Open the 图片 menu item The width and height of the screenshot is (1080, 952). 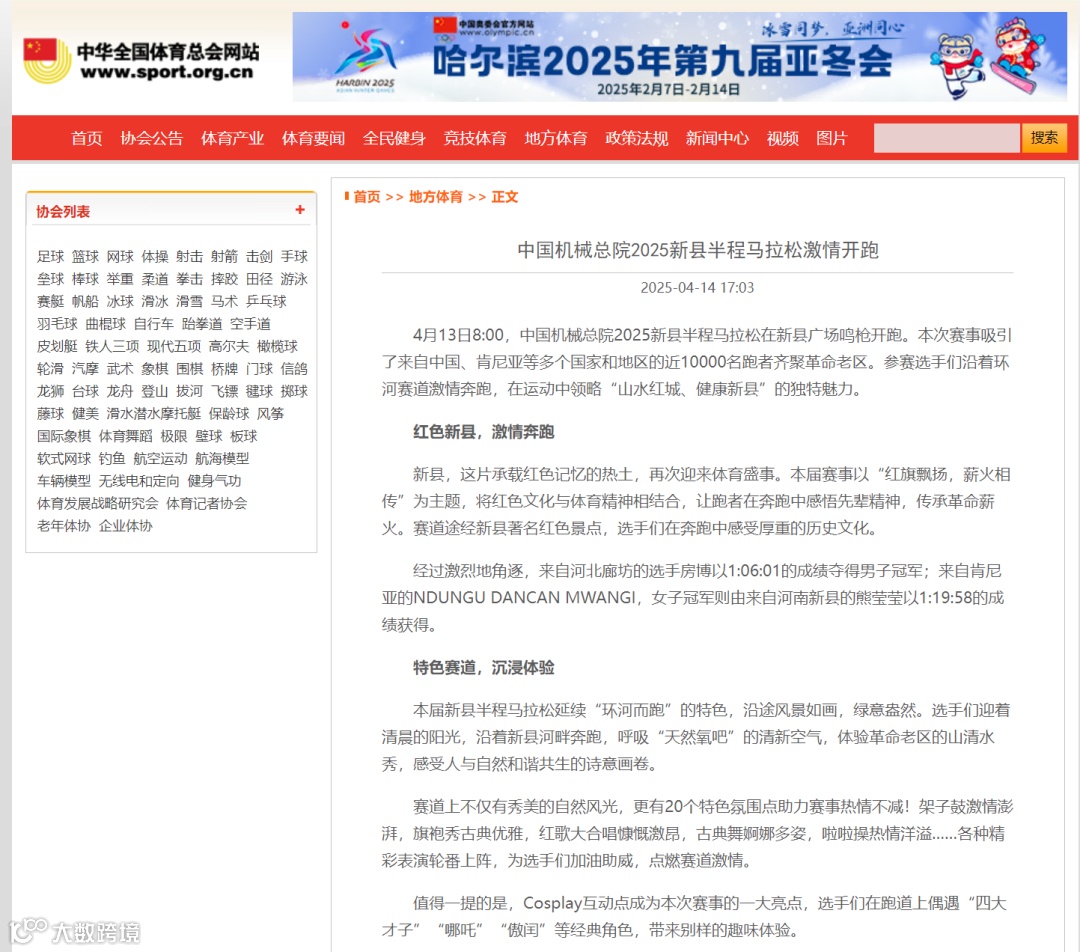(831, 138)
